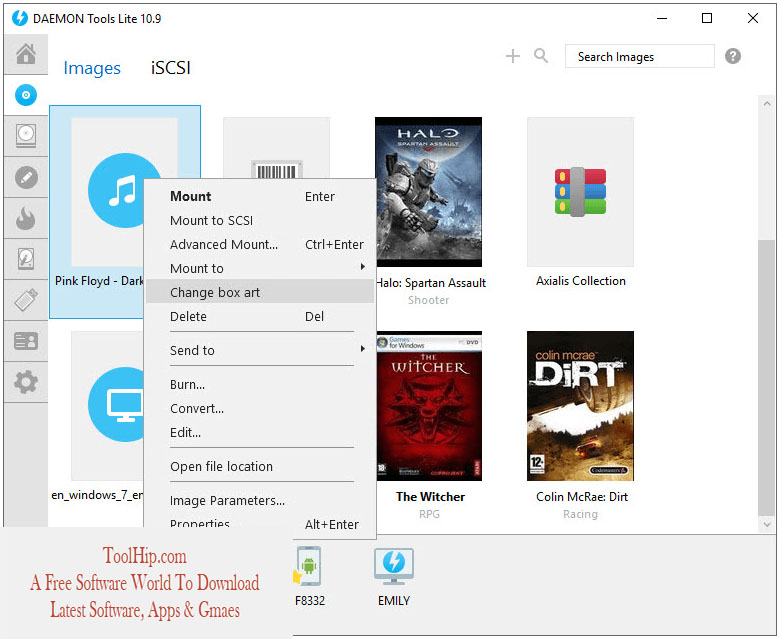The width and height of the screenshot is (782, 639).
Task: Switch to the iSCSI tab
Action: click(171, 68)
